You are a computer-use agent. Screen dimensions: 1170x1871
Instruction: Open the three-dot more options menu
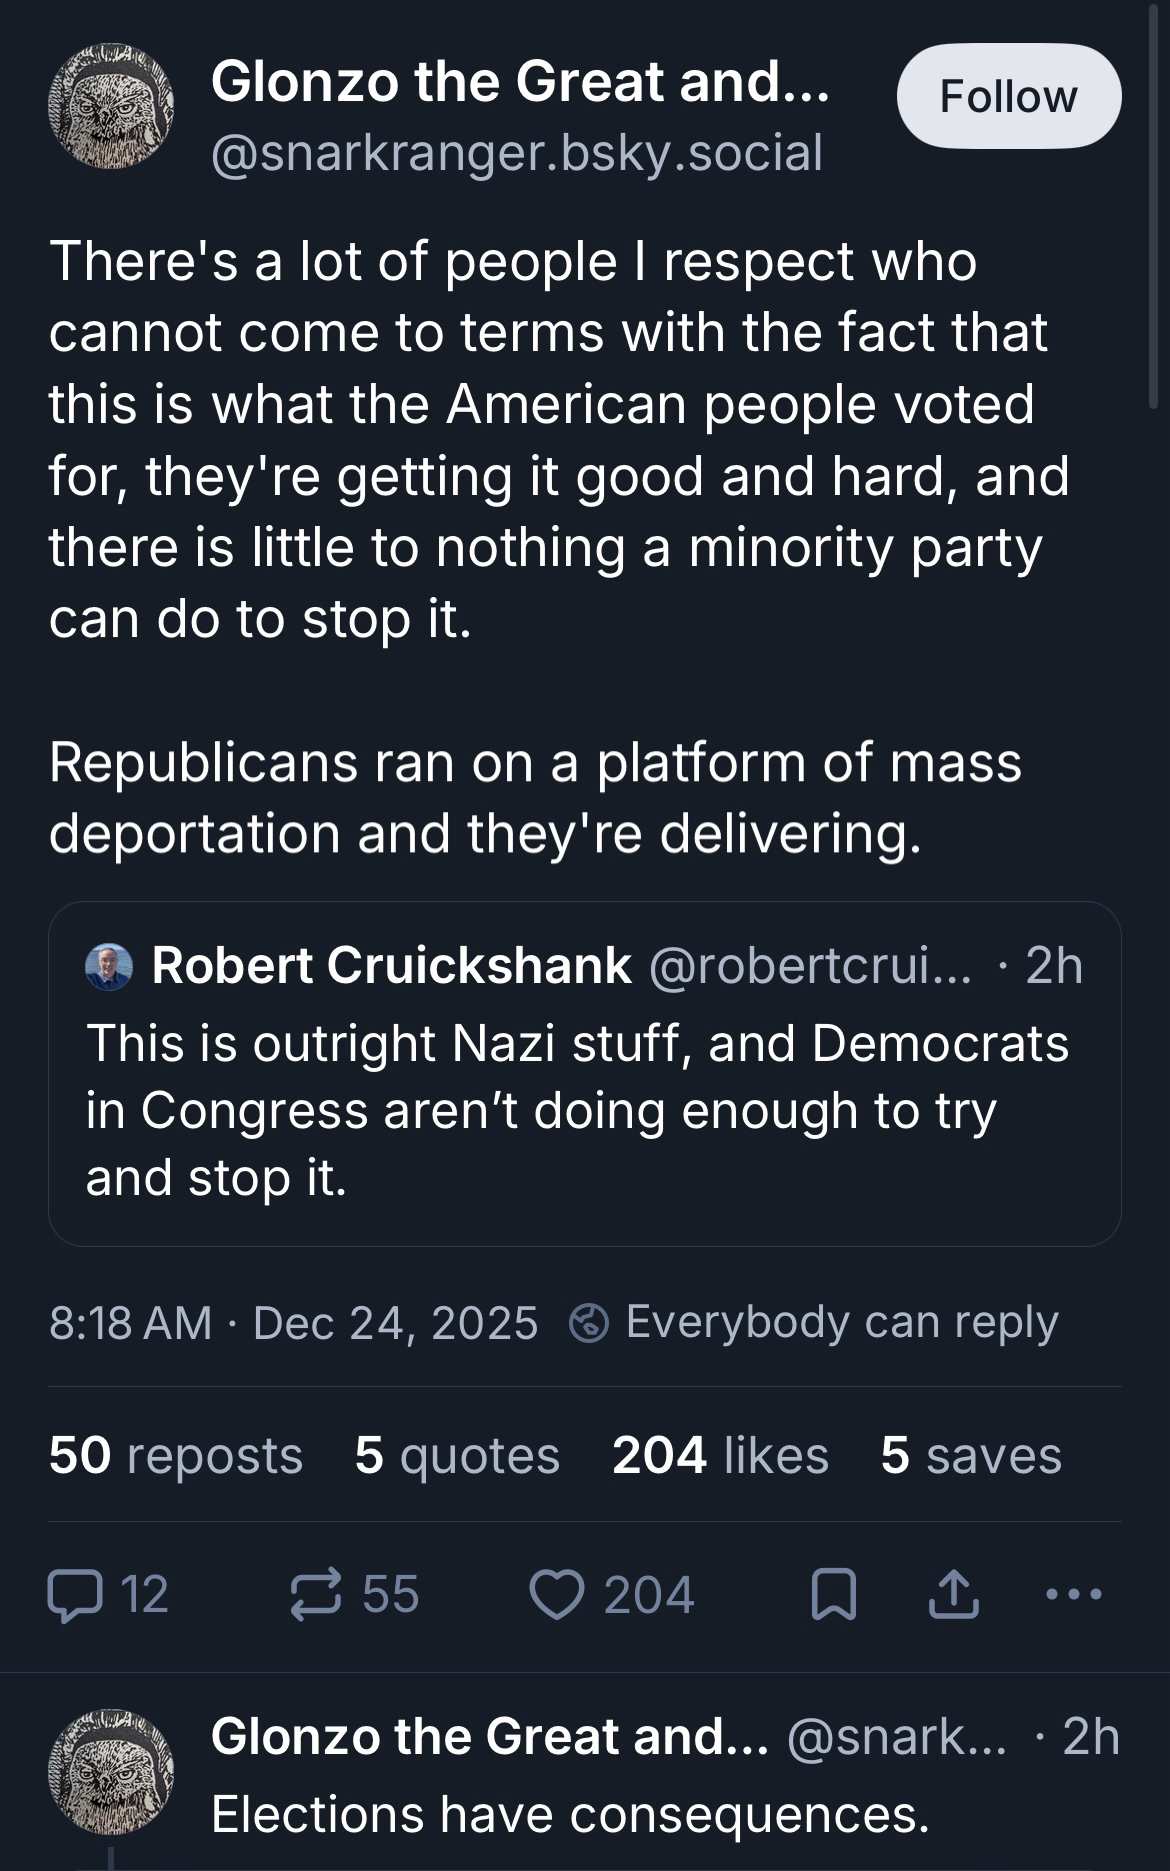pos(1074,1595)
